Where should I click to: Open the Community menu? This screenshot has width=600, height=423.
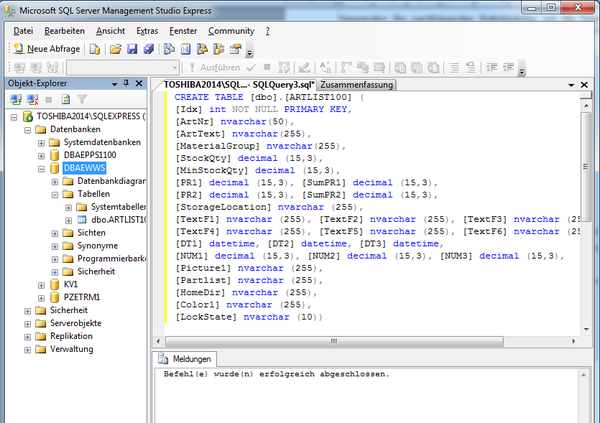point(231,31)
